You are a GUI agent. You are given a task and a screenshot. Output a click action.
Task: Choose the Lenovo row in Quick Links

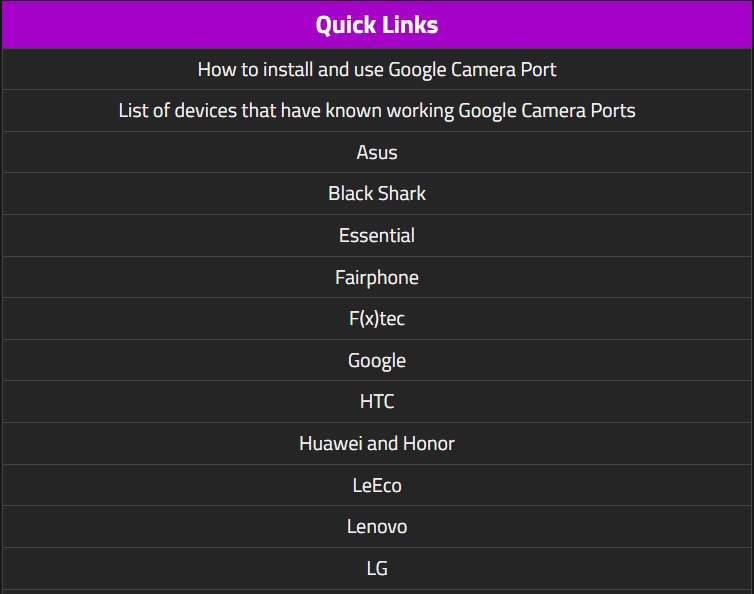tap(377, 527)
